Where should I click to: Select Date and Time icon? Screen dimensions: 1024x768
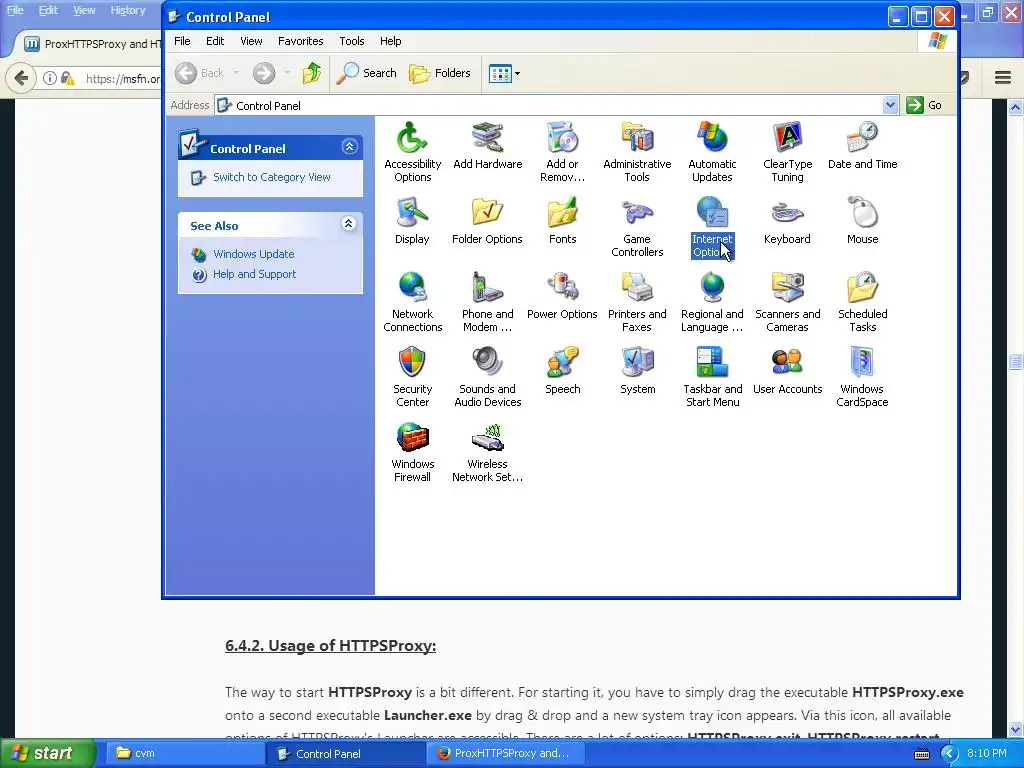(862, 145)
